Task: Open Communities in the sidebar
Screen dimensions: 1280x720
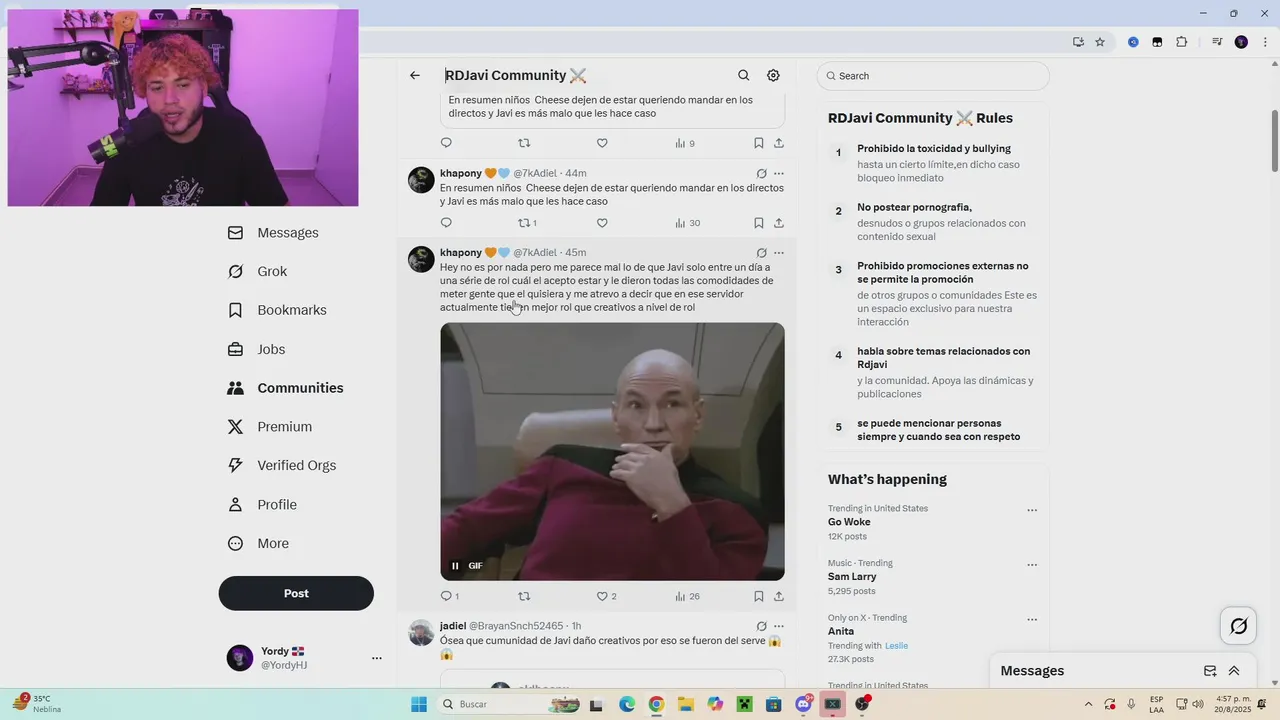Action: coord(285,388)
